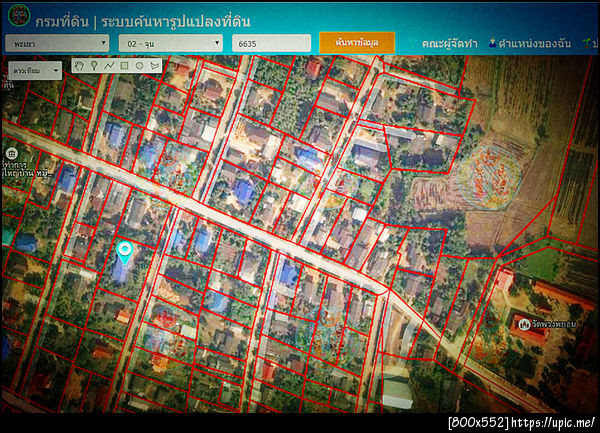Screen dimensions: 600x433
Task: Click the วัดพวงพยอม place label
Action: [x=553, y=324]
